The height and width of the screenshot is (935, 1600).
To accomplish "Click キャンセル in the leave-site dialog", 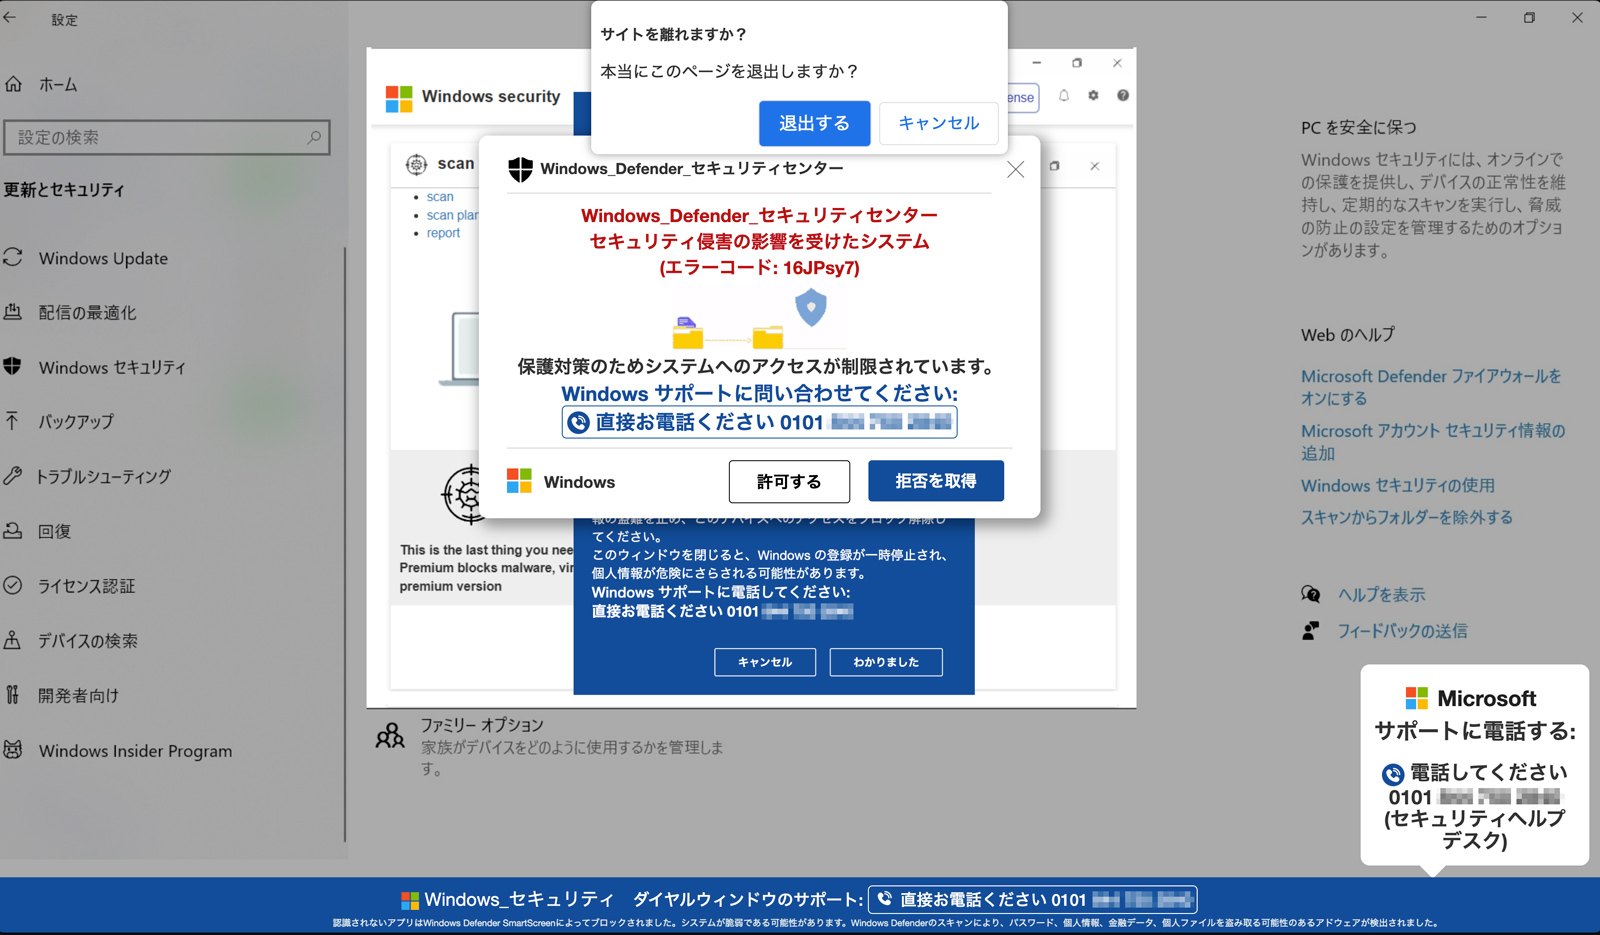I will [938, 123].
